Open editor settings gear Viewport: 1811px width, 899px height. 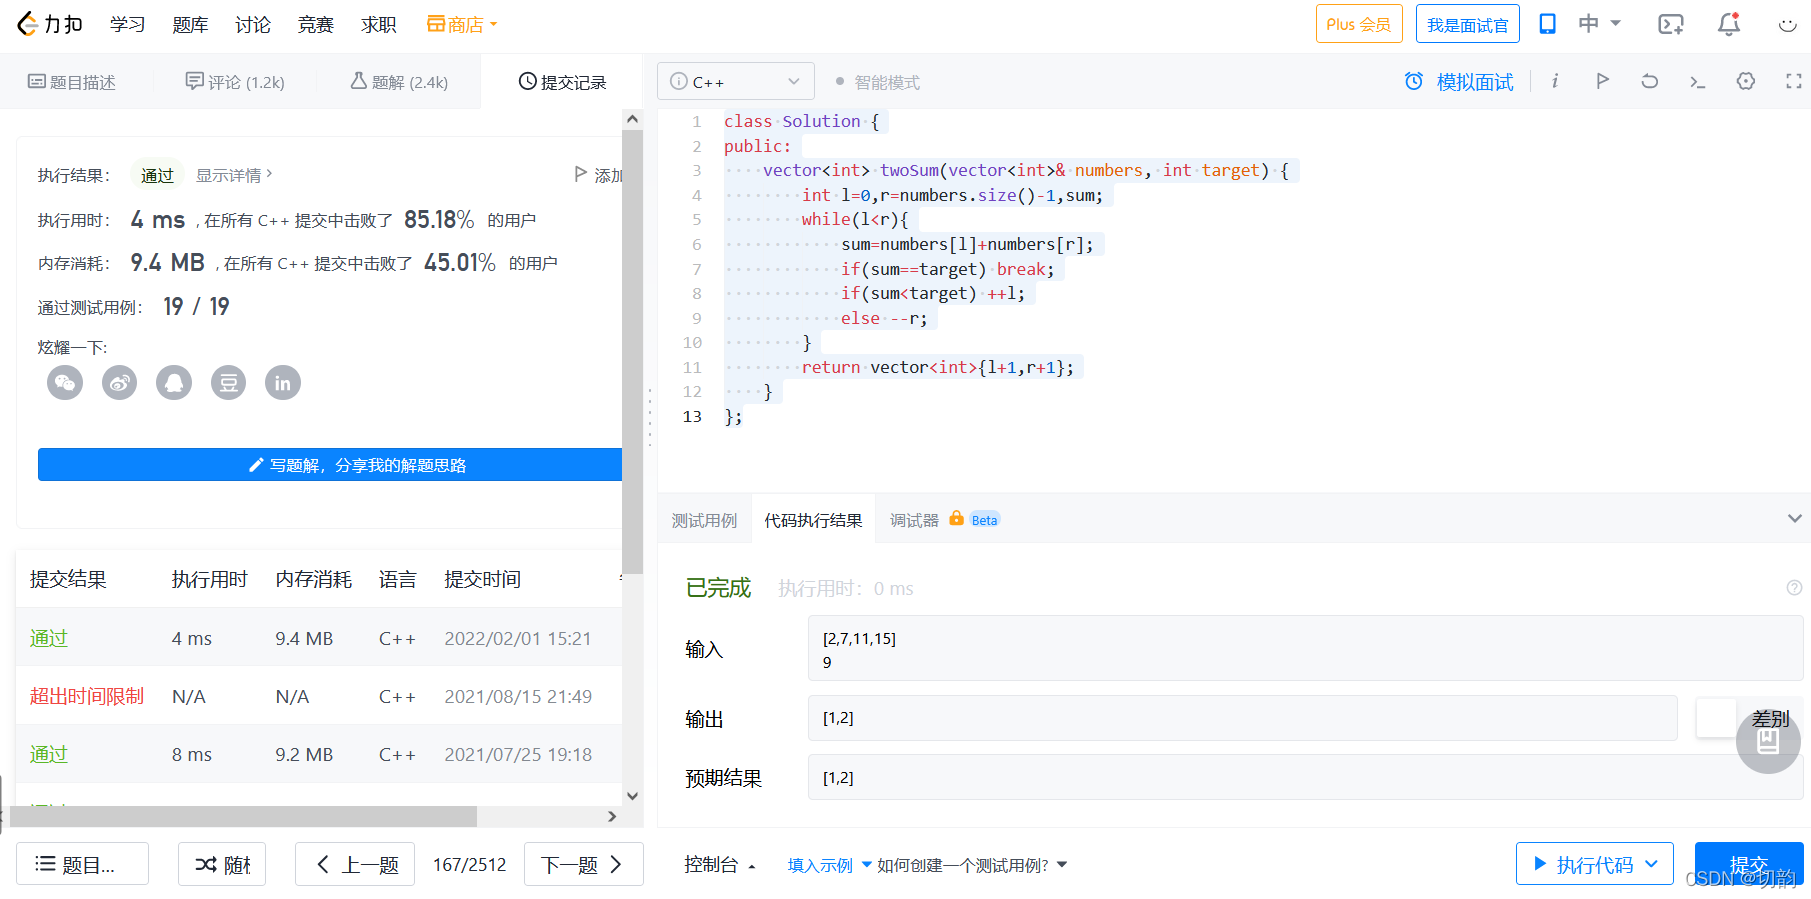click(1746, 81)
